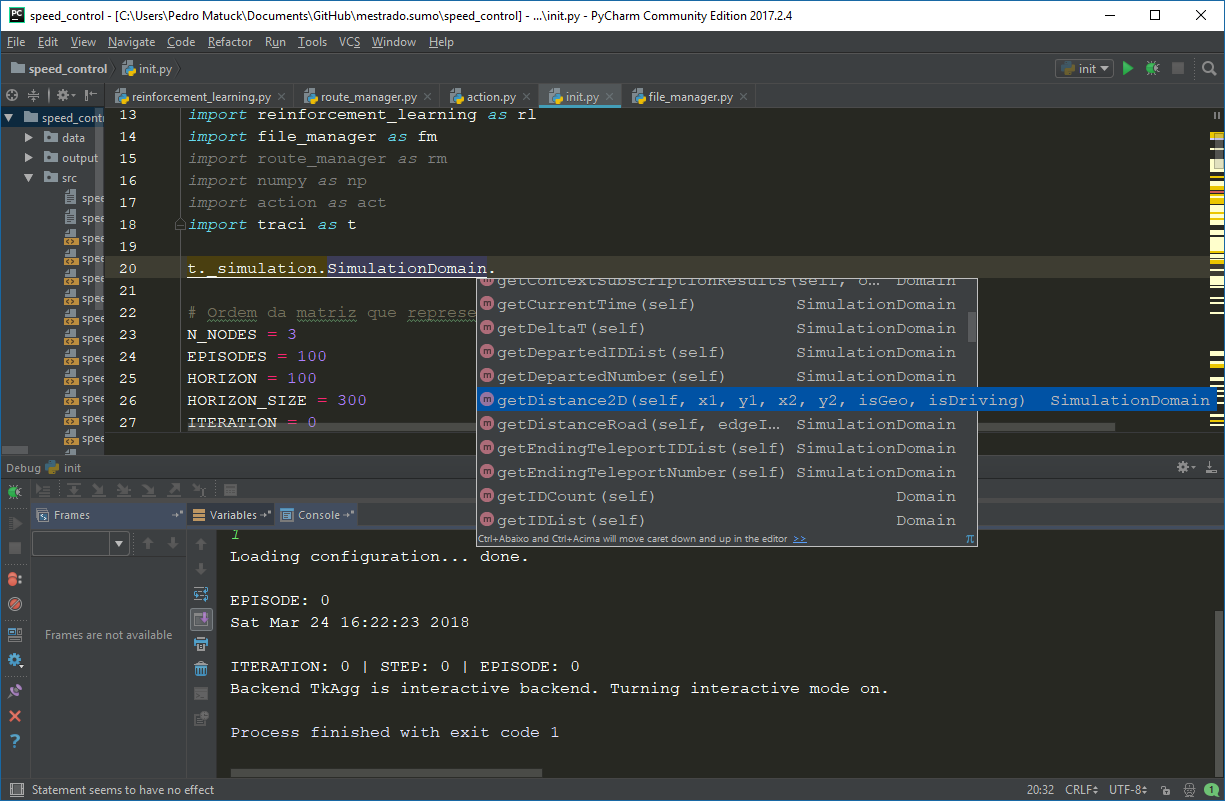The image size is (1225, 801).
Task: Toggle Mute Breakpoints in debug sidebar
Action: (15, 604)
